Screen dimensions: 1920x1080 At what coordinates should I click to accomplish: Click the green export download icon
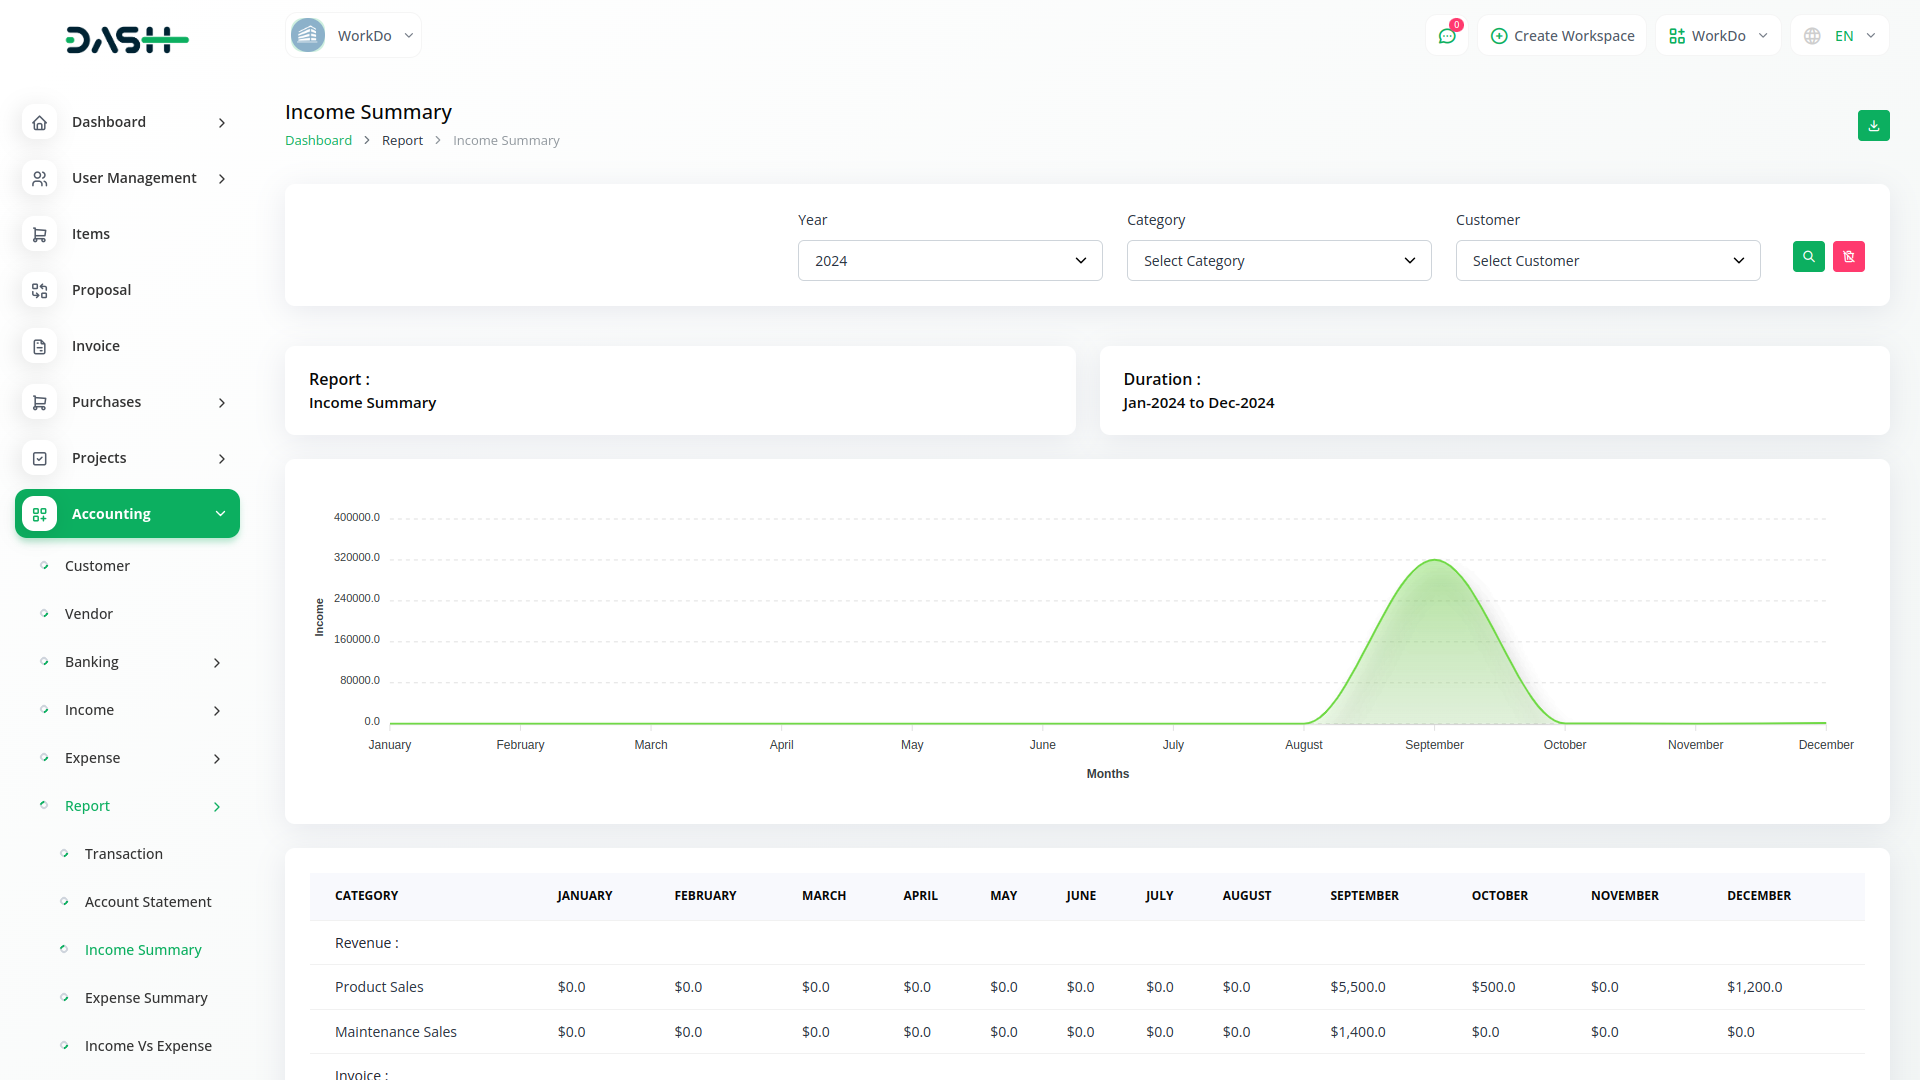click(1874, 125)
